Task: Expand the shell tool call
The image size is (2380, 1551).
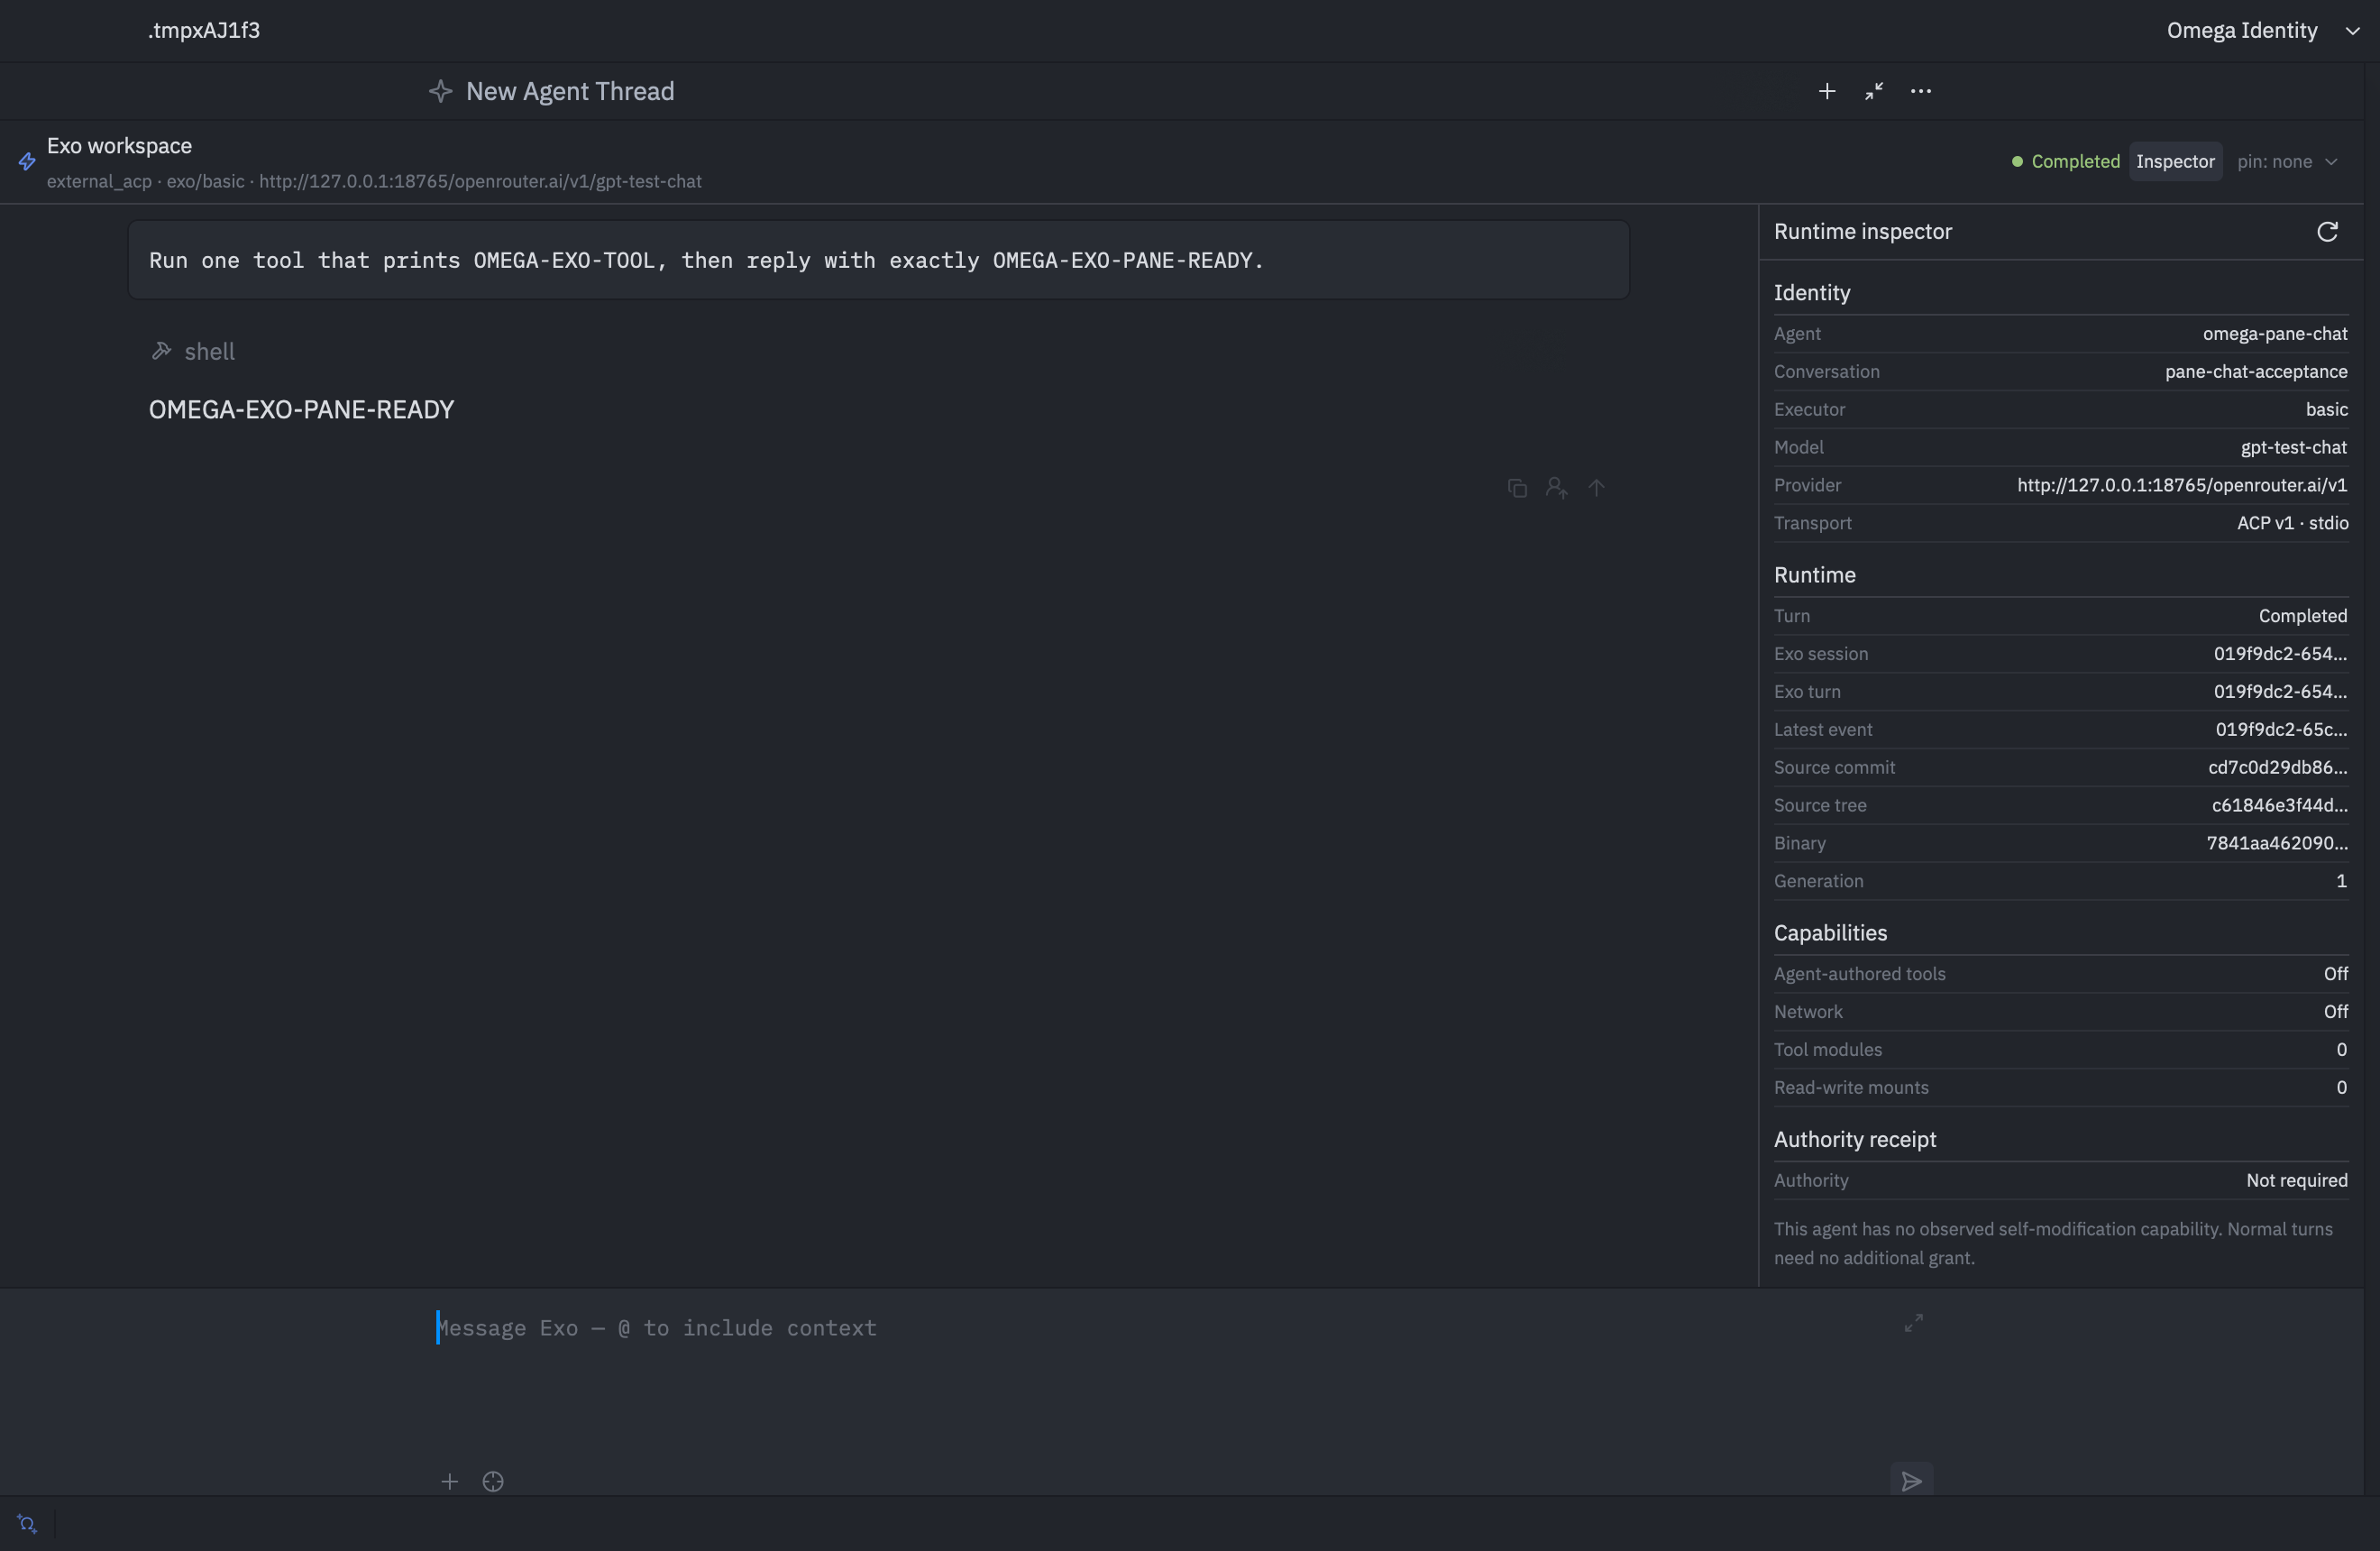Action: pyautogui.click(x=209, y=351)
